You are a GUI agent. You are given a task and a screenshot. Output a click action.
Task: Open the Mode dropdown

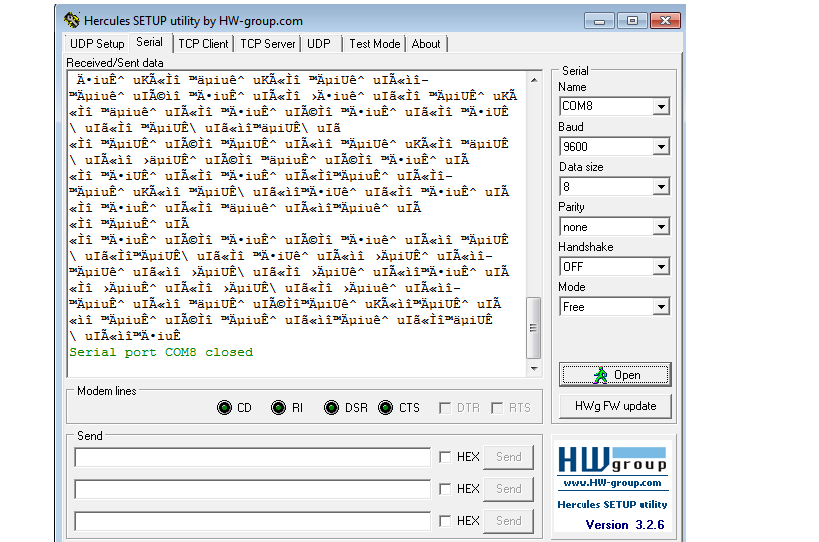coord(661,307)
